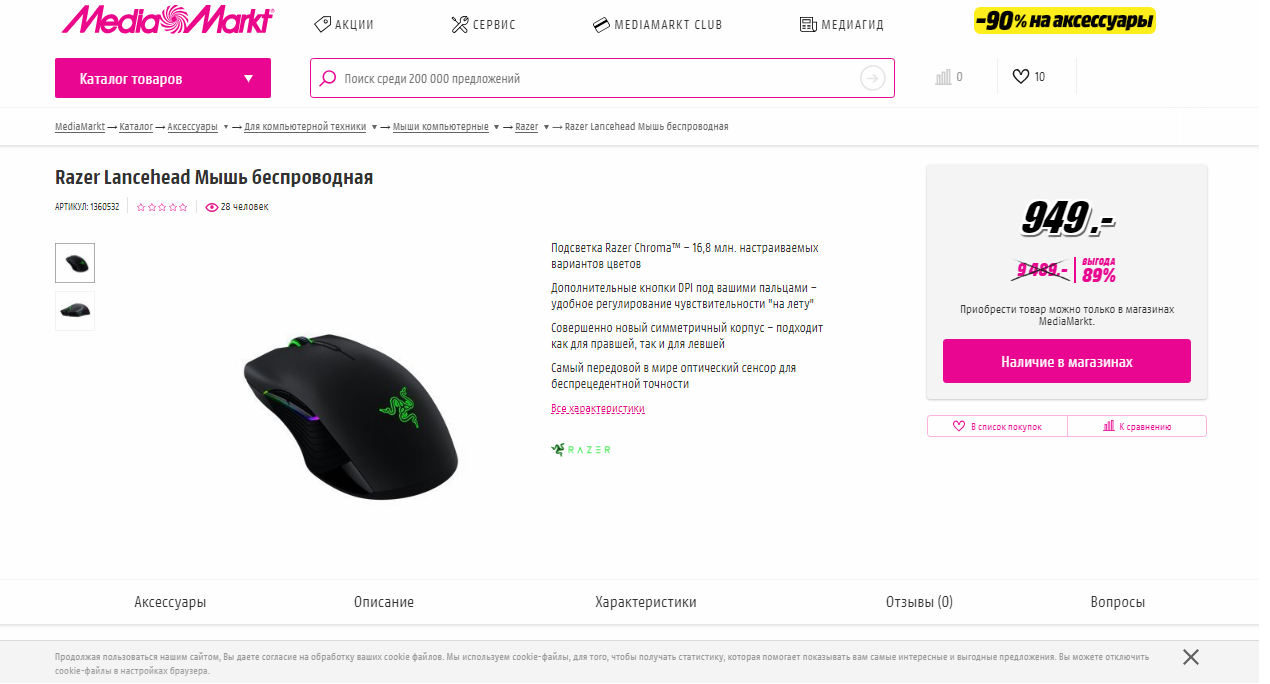Open the wishlist heart icon with 10
The width and height of the screenshot is (1270, 684).
pos(1021,76)
